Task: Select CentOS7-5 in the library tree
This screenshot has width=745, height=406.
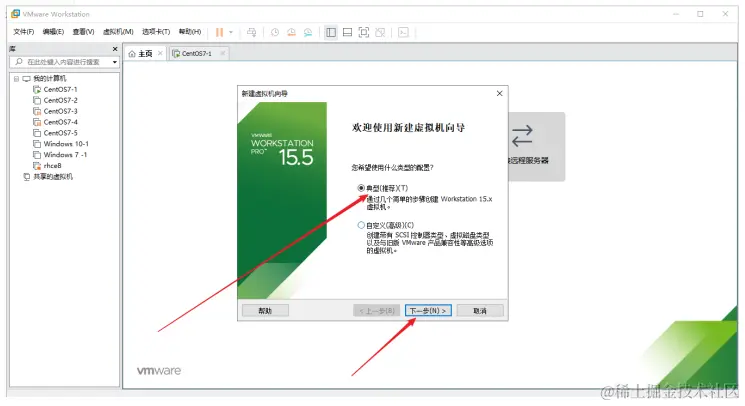Action: click(x=60, y=133)
